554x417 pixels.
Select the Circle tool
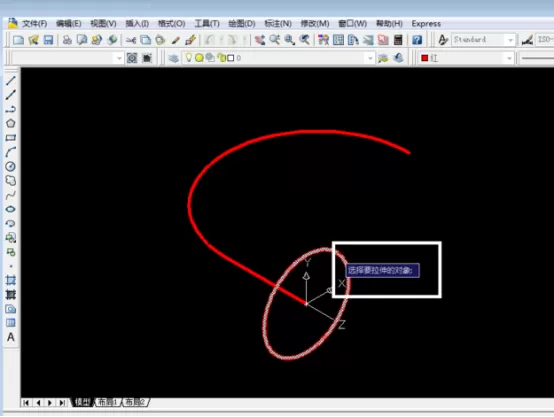(x=11, y=166)
